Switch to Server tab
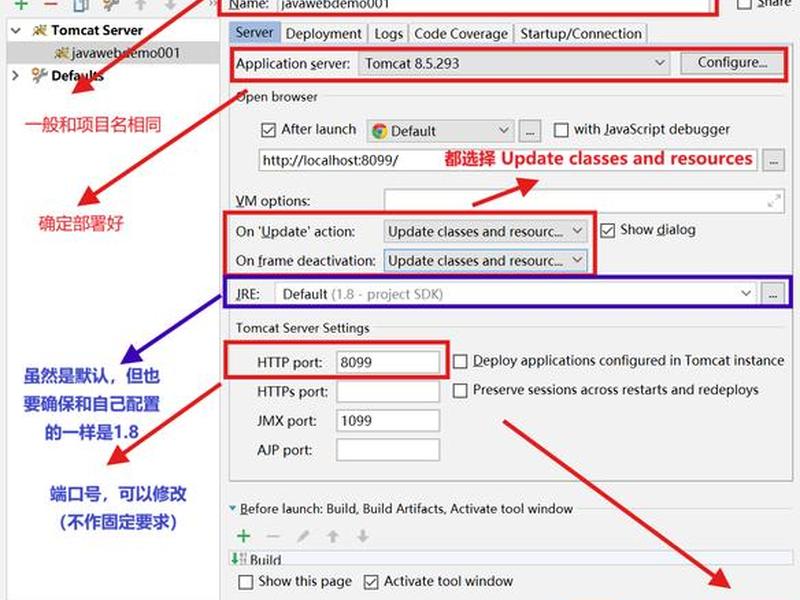Screen dimensions: 800x600 [x=254, y=33]
